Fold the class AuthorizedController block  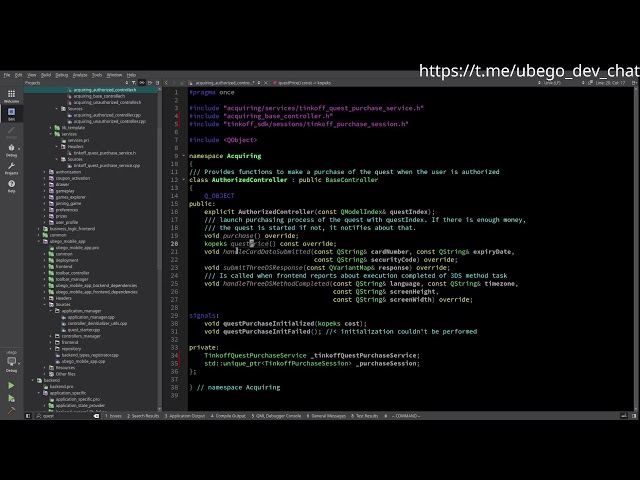click(x=183, y=180)
